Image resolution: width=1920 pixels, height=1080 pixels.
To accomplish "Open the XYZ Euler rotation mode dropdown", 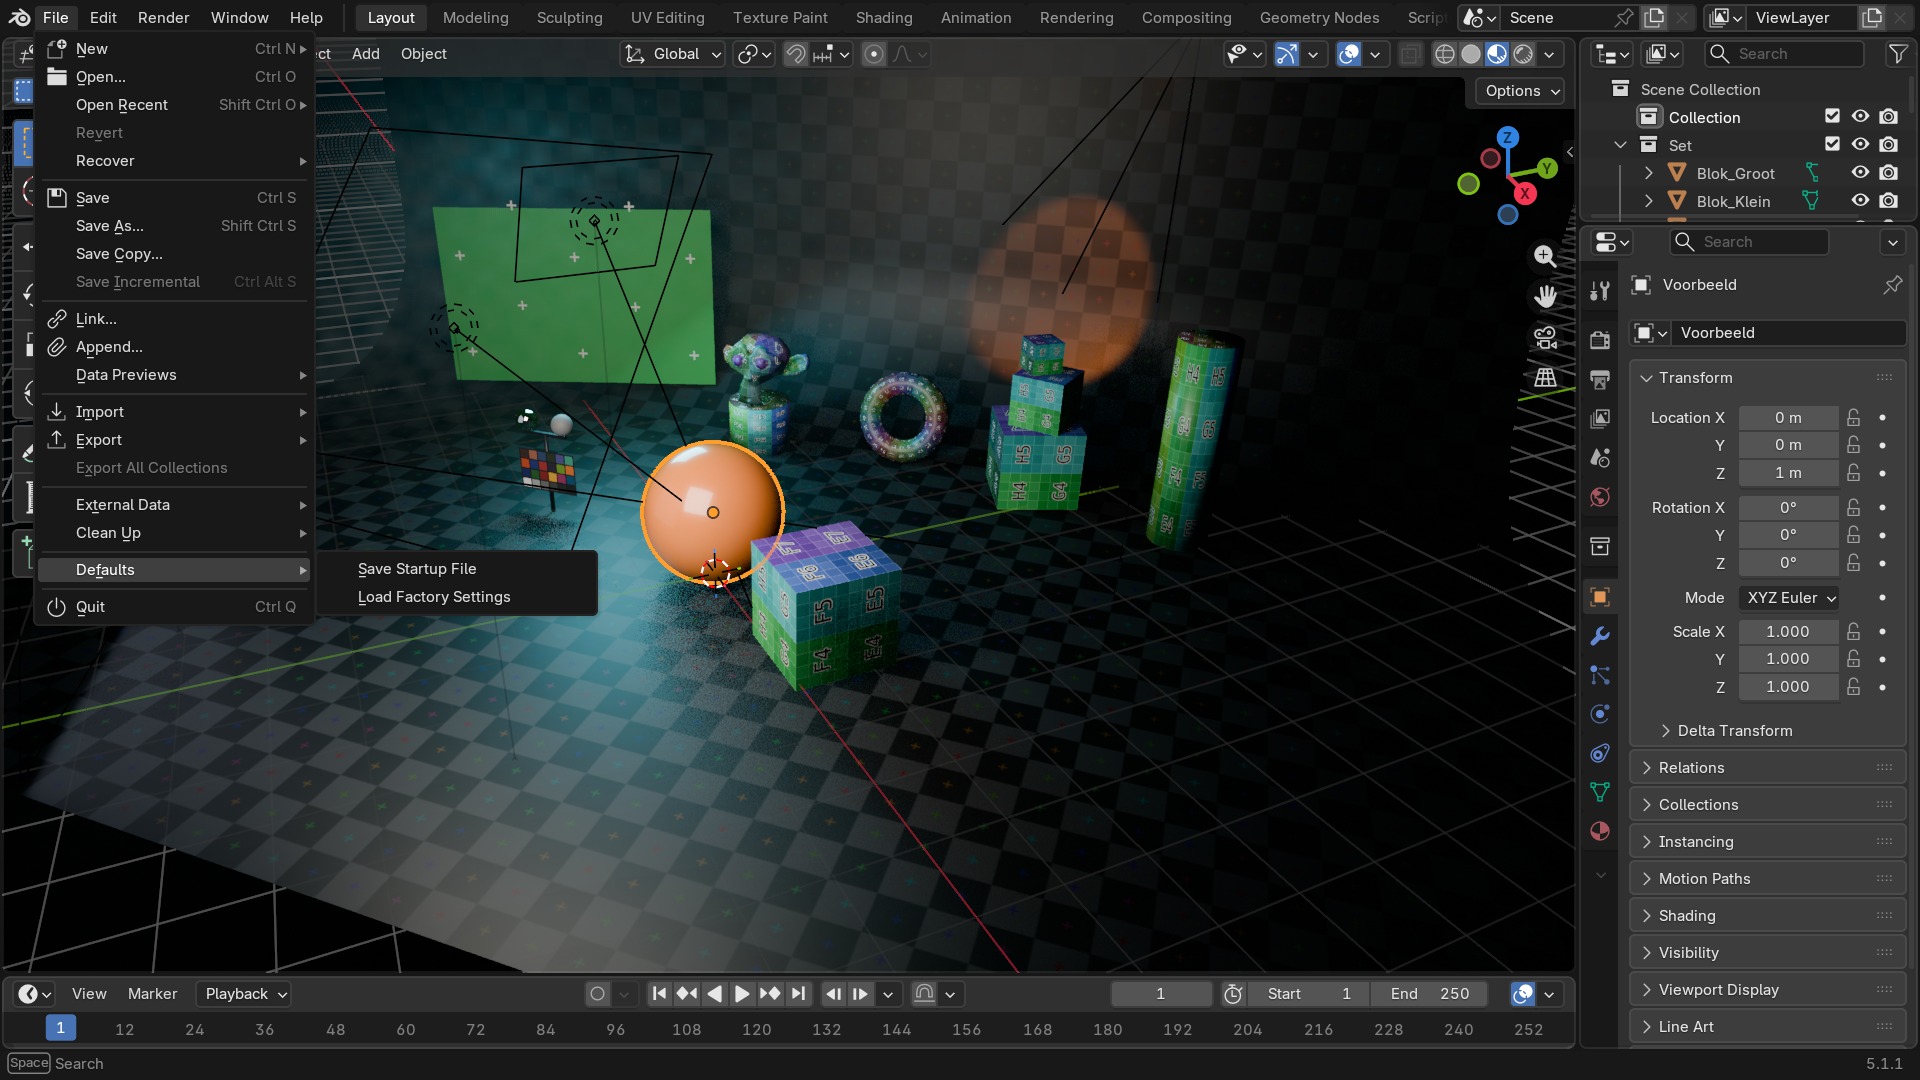I will point(1789,598).
